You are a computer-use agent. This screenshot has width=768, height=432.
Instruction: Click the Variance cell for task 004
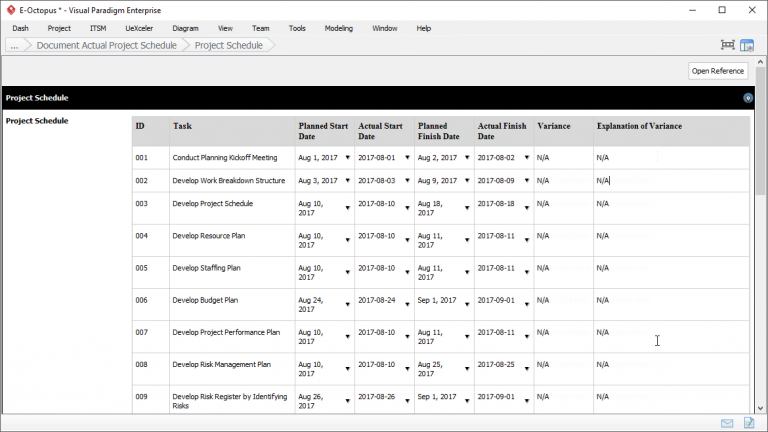pyautogui.click(x=563, y=236)
